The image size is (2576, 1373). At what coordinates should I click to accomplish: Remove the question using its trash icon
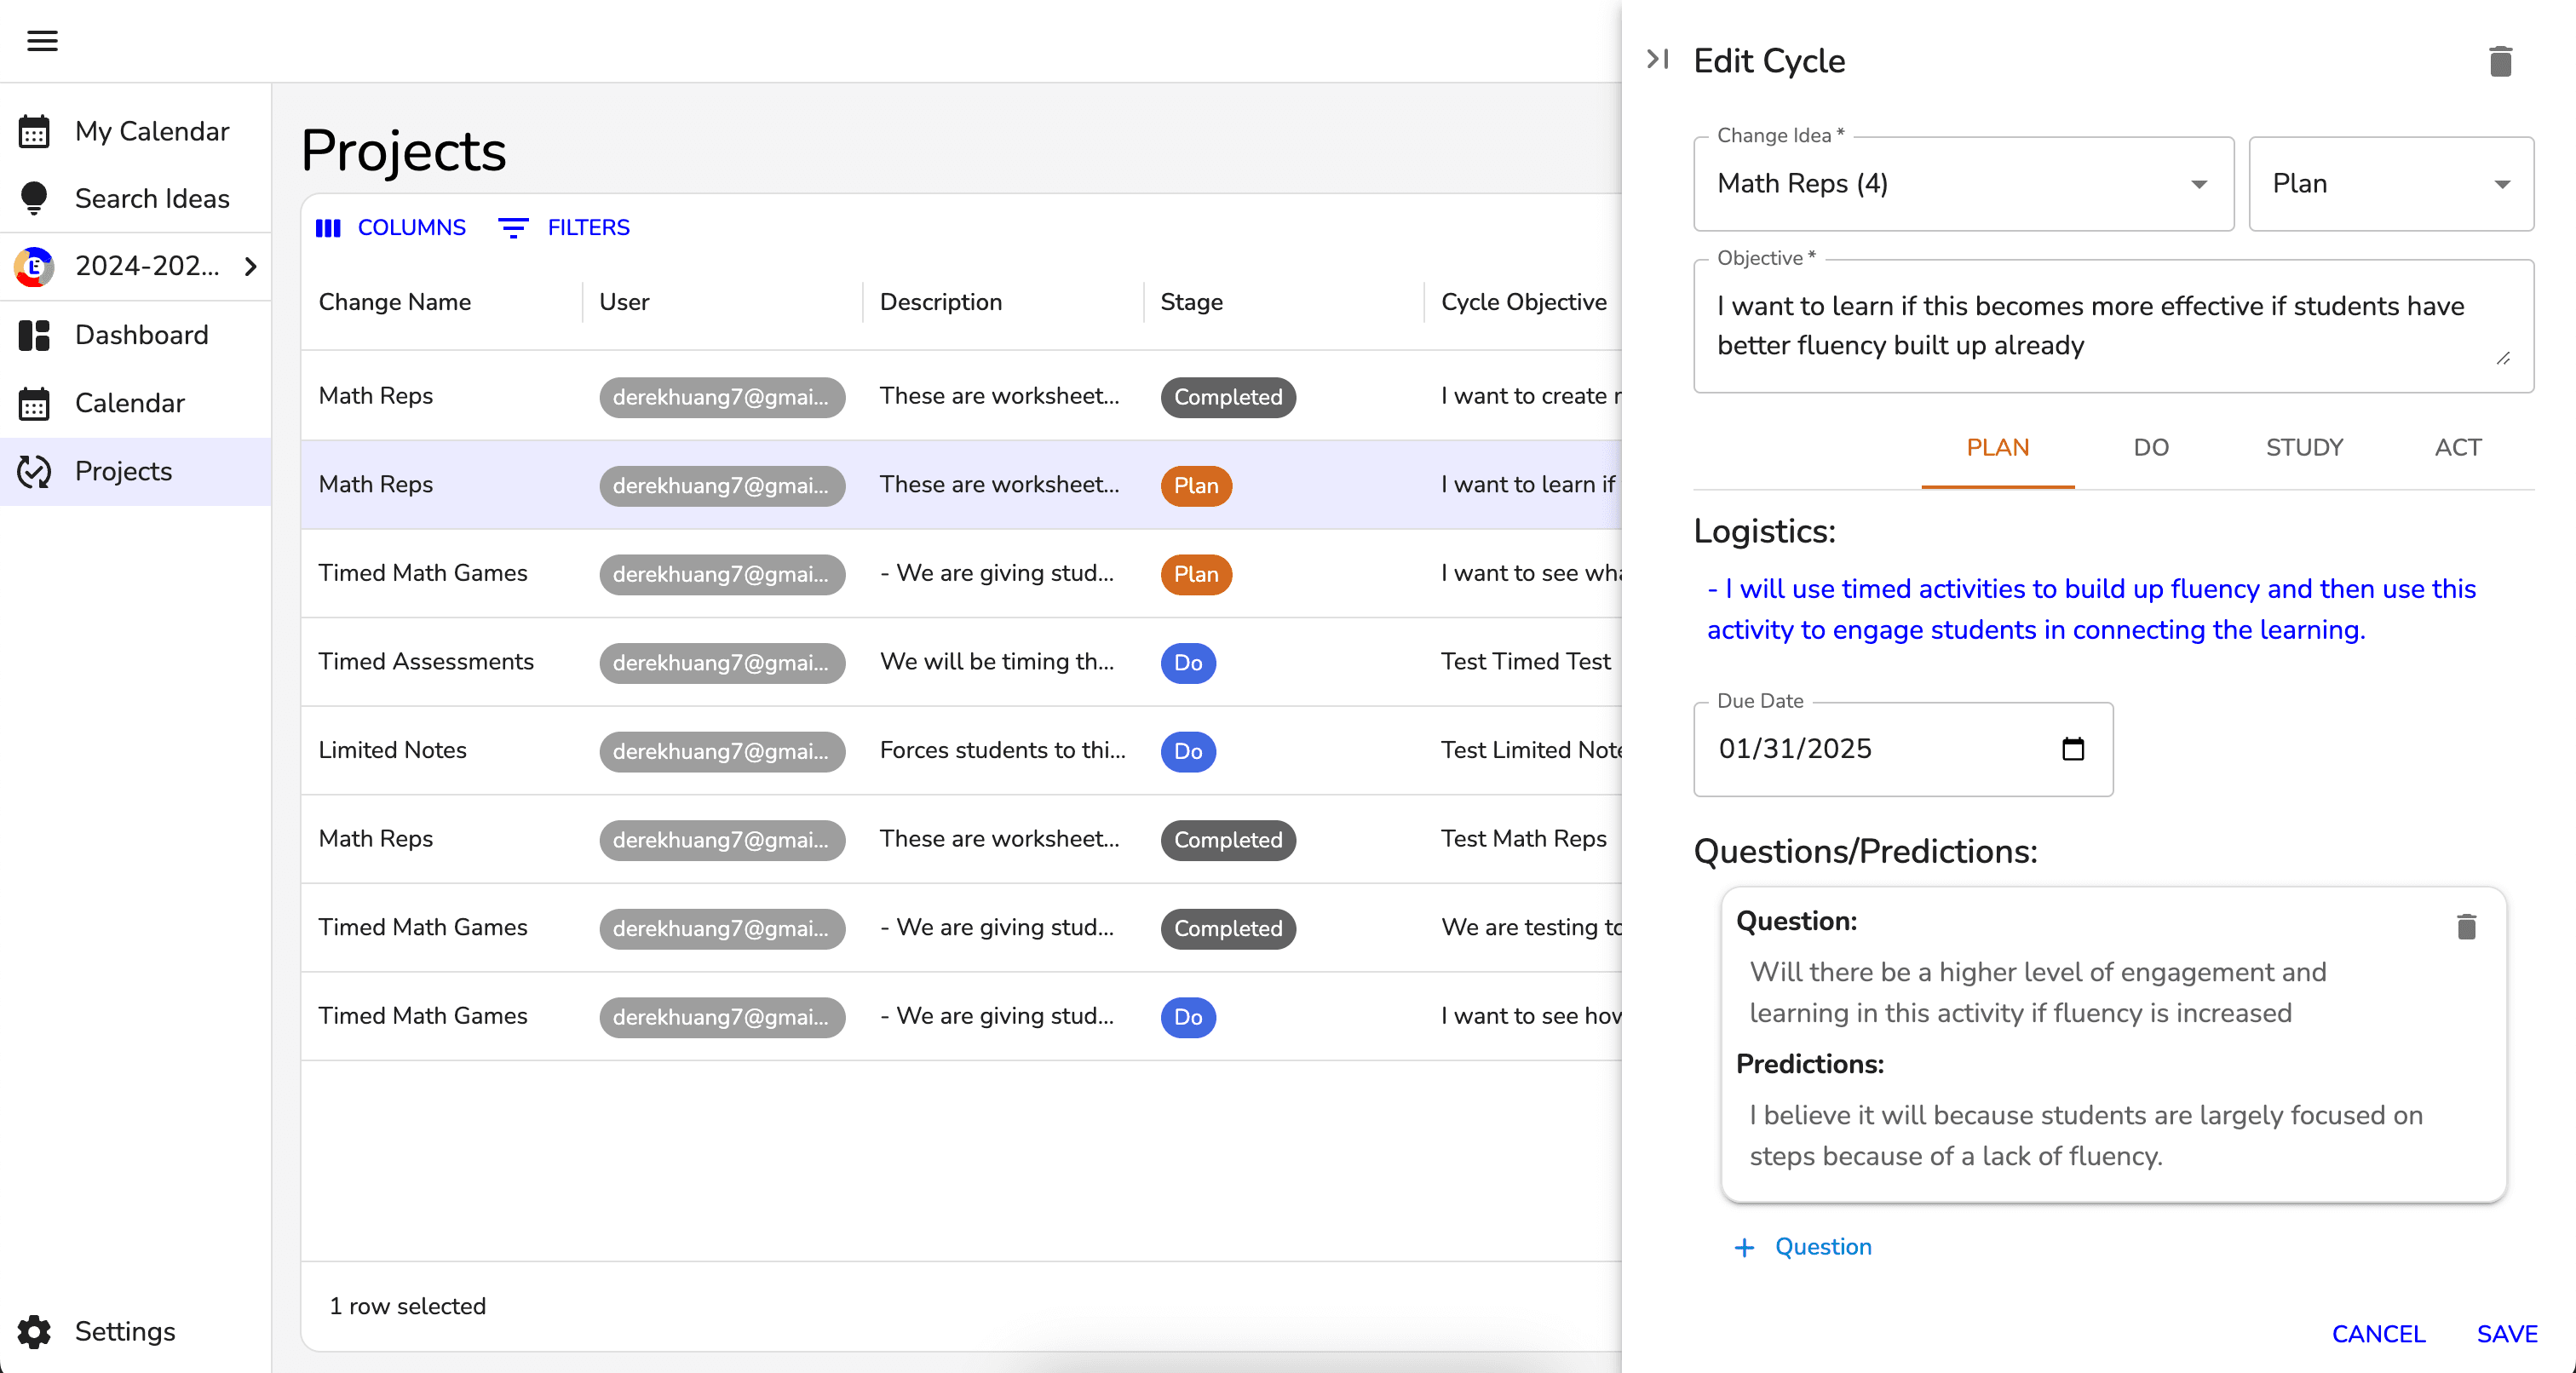(2466, 927)
